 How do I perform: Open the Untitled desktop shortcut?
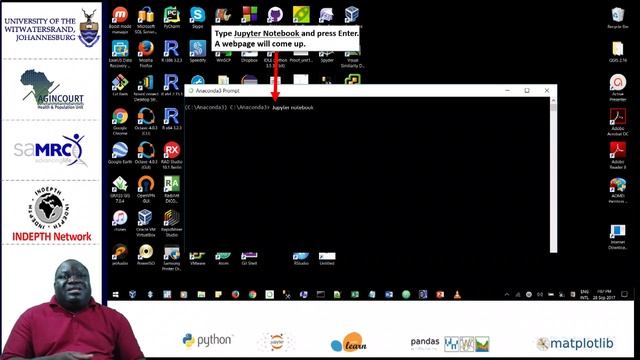tap(327, 258)
